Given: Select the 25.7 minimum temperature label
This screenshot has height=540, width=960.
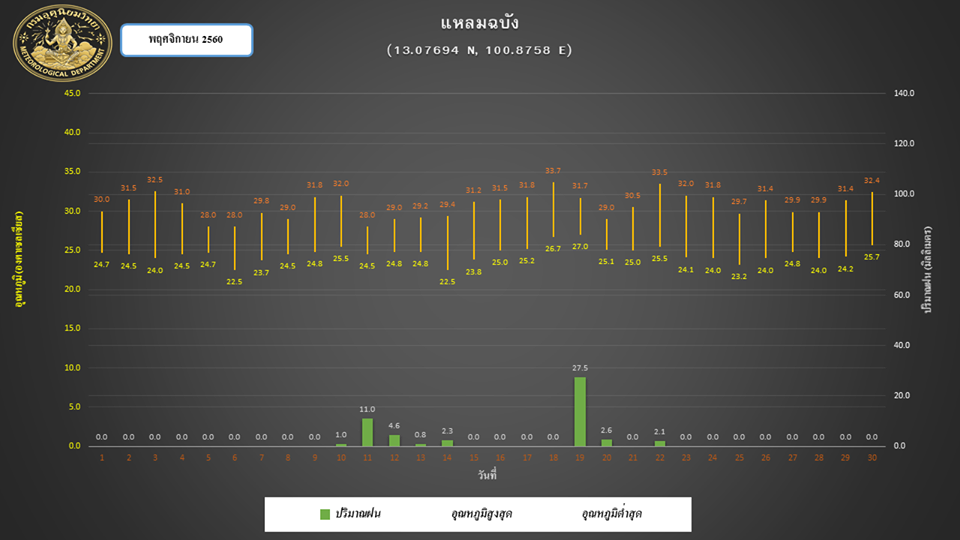Looking at the screenshot, I should (x=872, y=257).
